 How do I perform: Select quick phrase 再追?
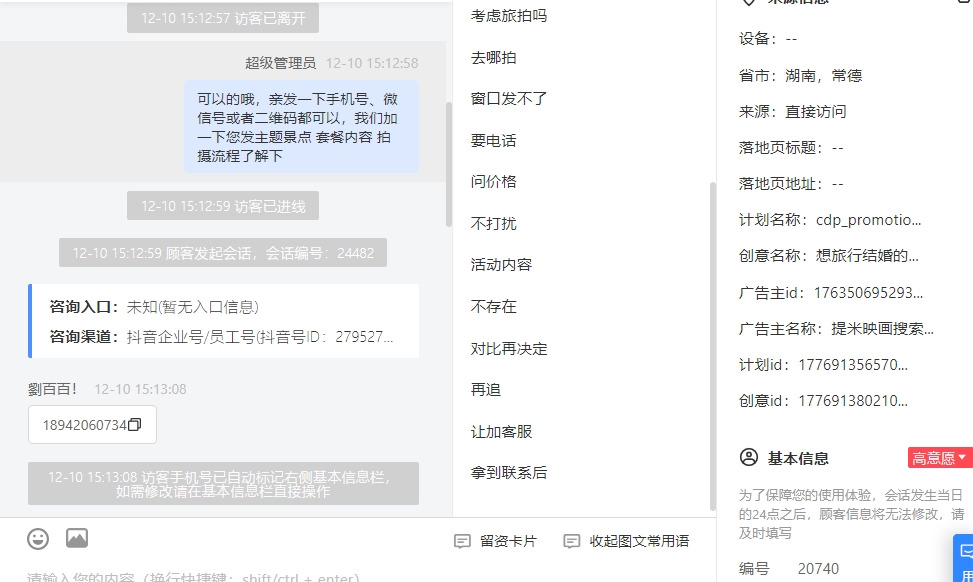[486, 390]
